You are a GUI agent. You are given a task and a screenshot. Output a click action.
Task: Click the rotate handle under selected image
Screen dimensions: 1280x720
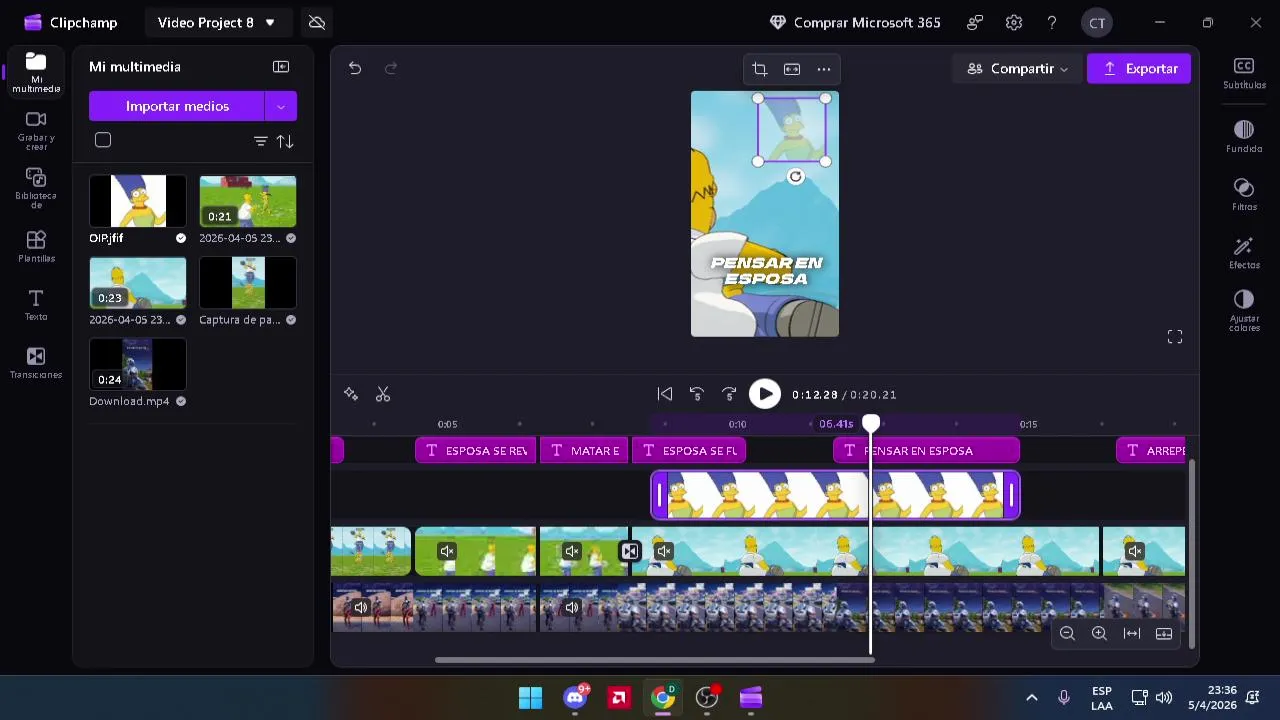tap(795, 177)
